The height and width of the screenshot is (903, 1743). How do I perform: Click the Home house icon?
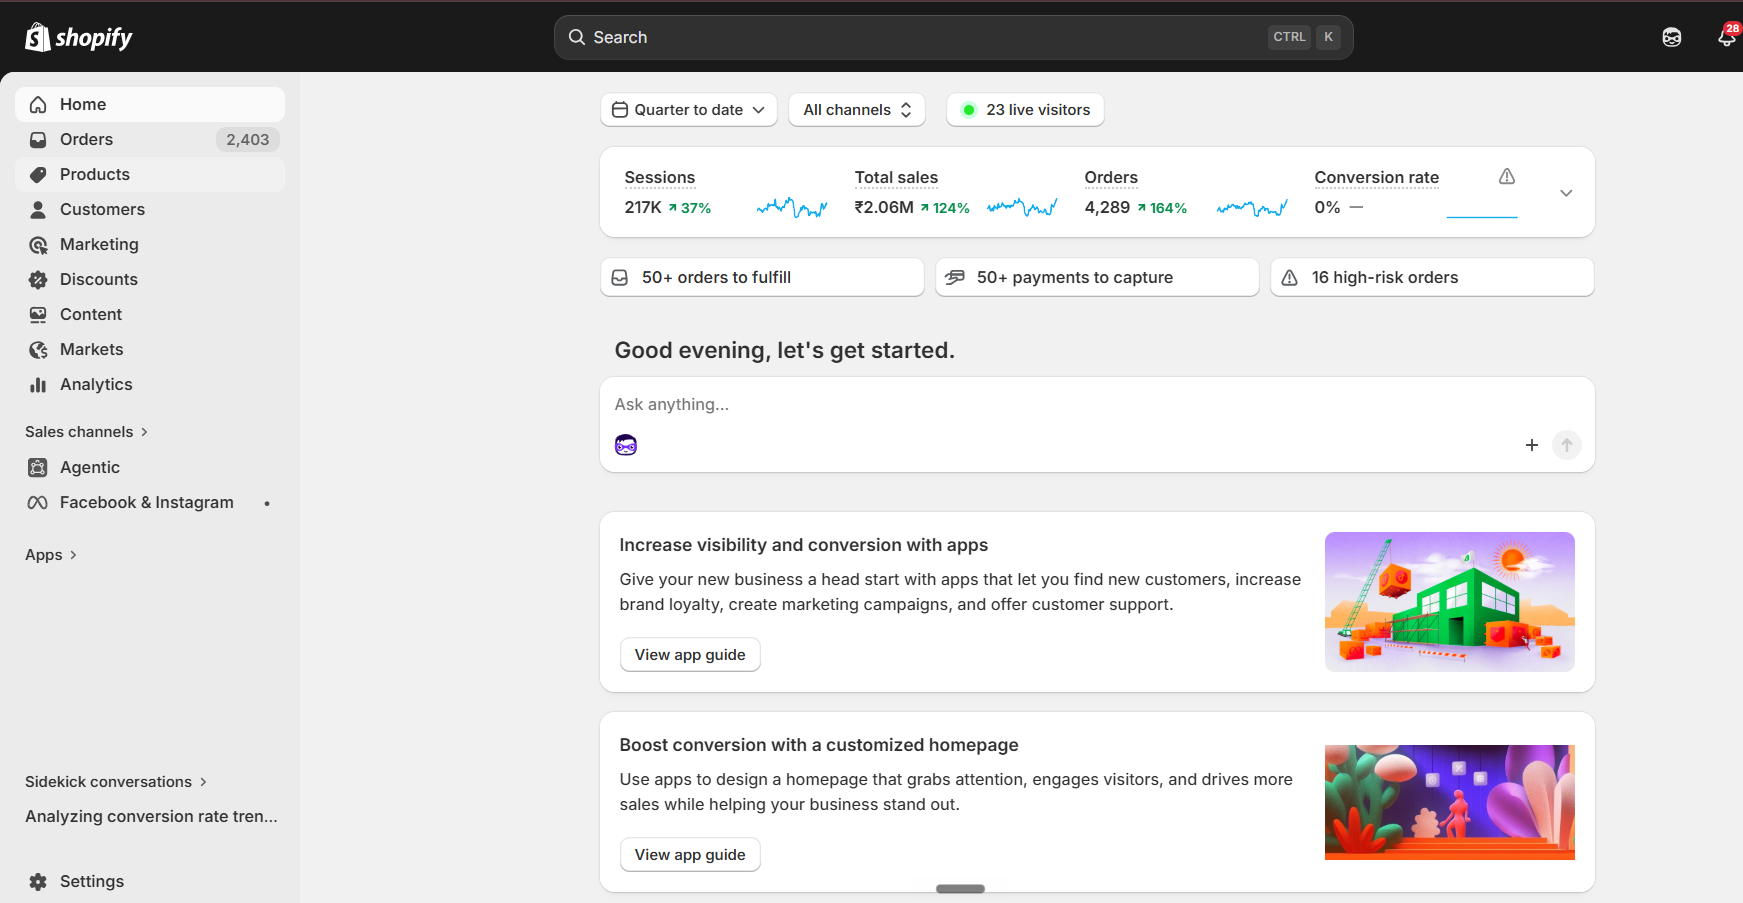(x=38, y=104)
